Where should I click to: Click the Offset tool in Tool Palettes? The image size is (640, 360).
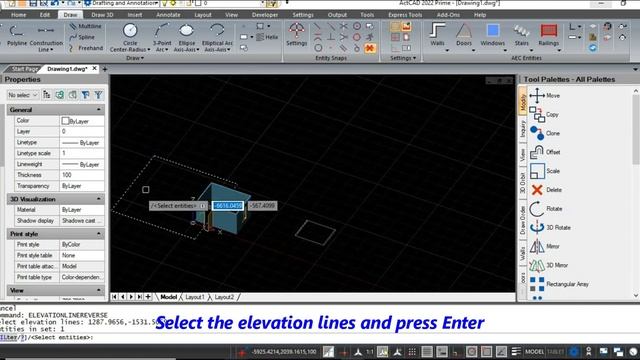coord(545,152)
